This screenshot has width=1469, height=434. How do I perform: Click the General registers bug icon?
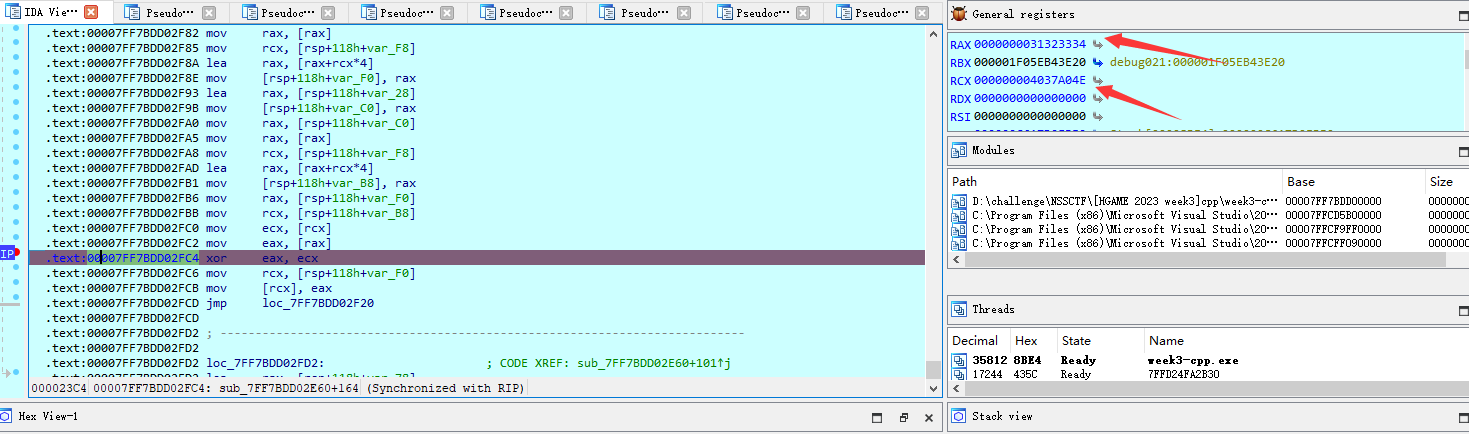click(959, 14)
